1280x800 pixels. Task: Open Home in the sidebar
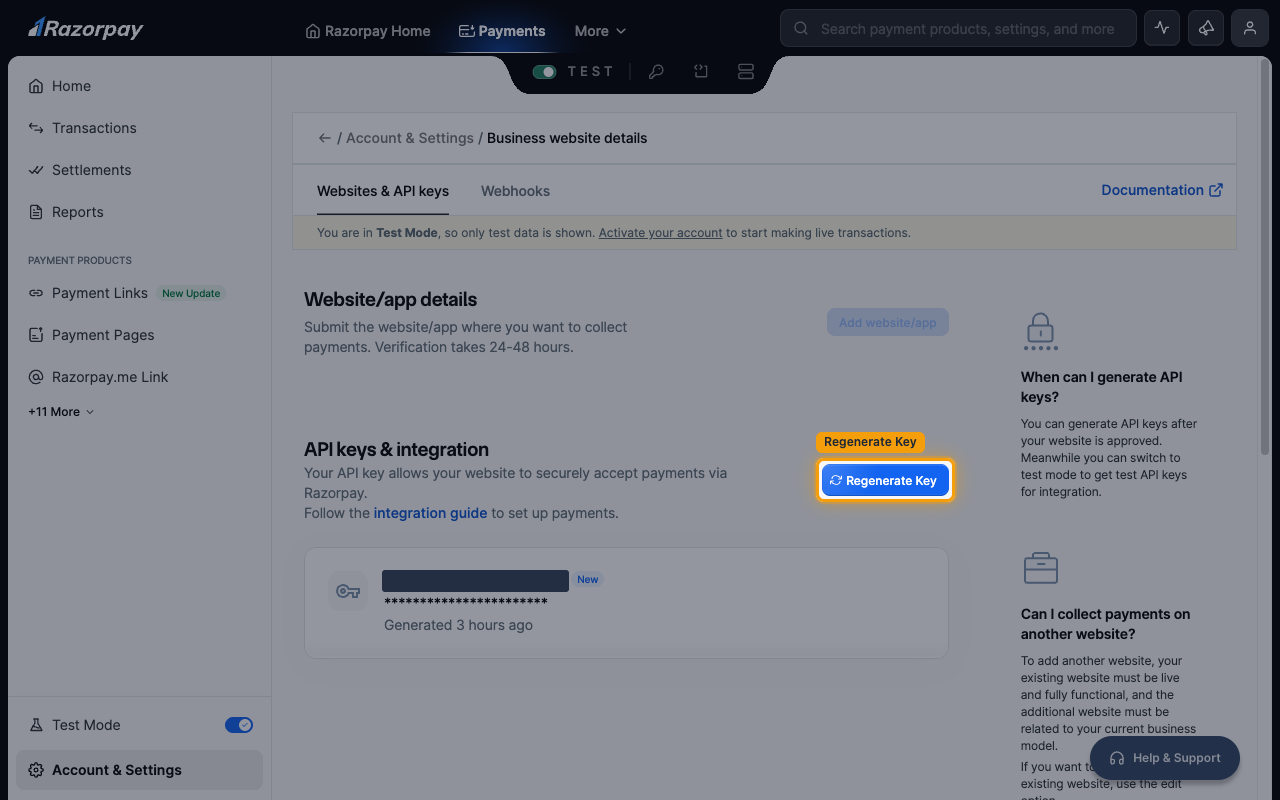(x=139, y=86)
